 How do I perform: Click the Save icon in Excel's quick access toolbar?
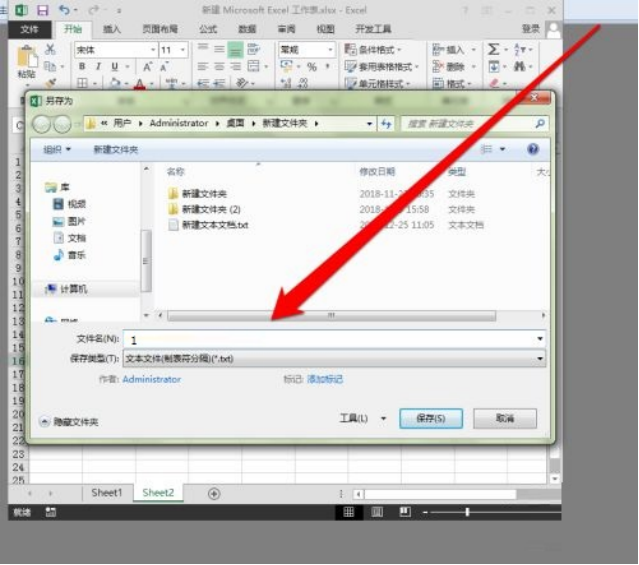point(42,10)
